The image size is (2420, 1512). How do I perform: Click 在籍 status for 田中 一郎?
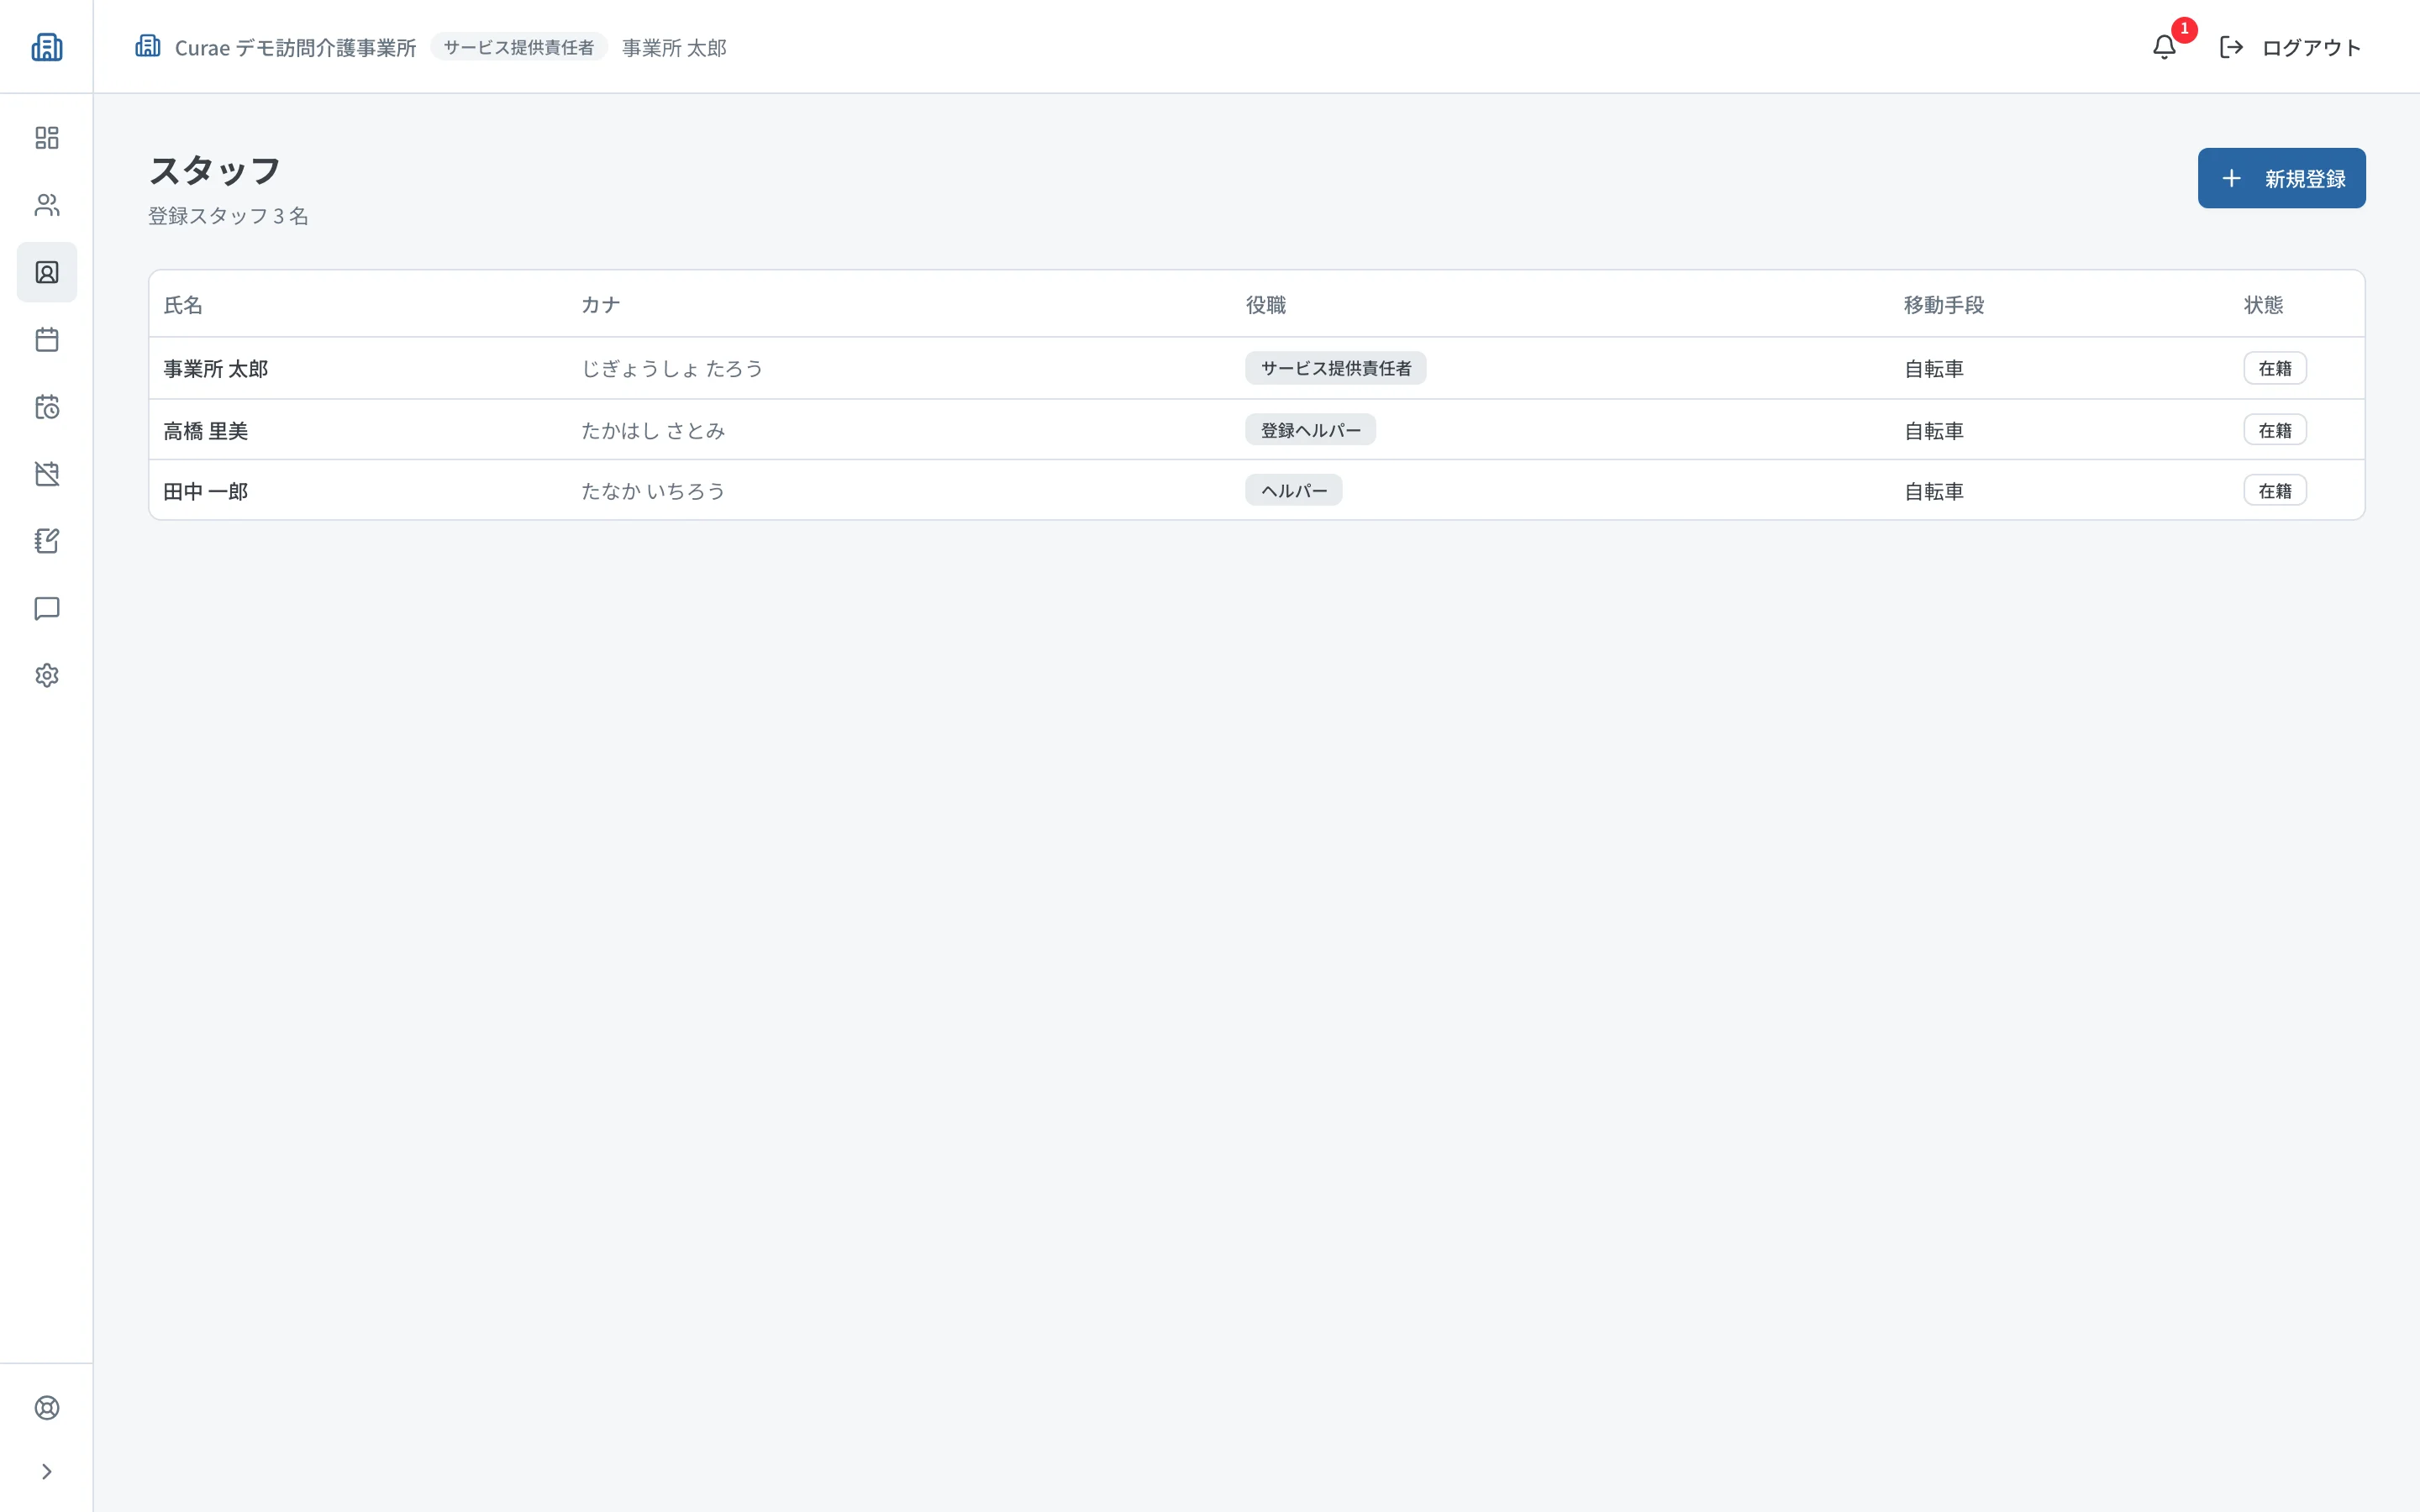point(2275,490)
